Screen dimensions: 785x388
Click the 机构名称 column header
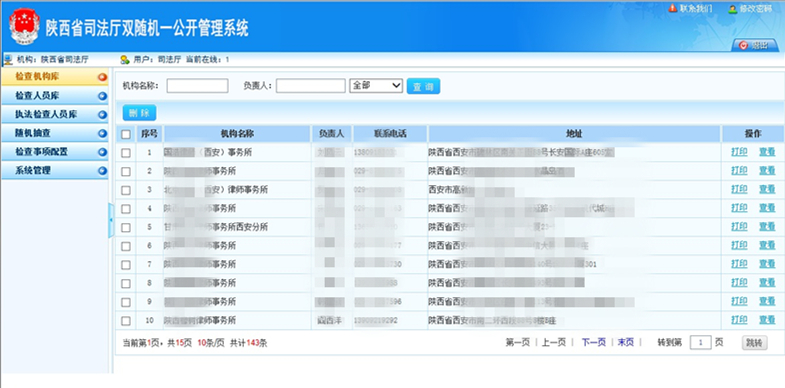pos(237,134)
